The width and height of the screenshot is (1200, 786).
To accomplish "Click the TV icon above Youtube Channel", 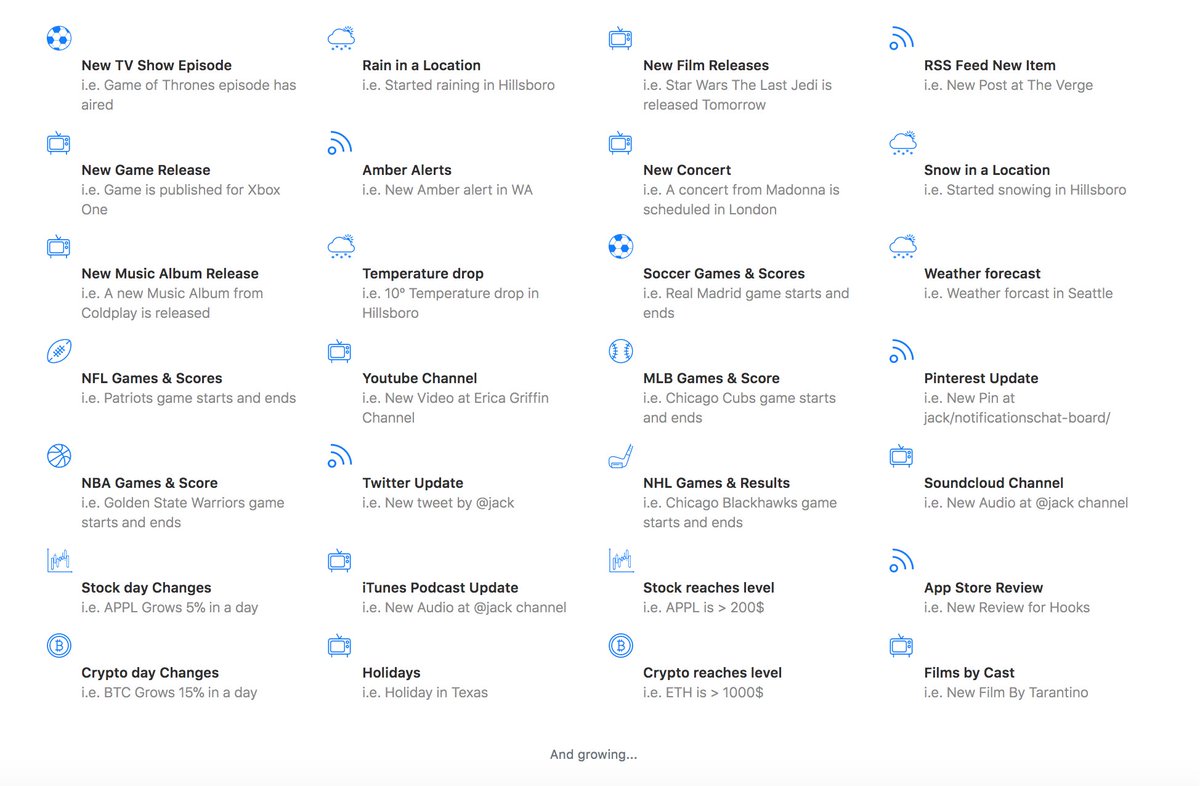I will click(340, 351).
